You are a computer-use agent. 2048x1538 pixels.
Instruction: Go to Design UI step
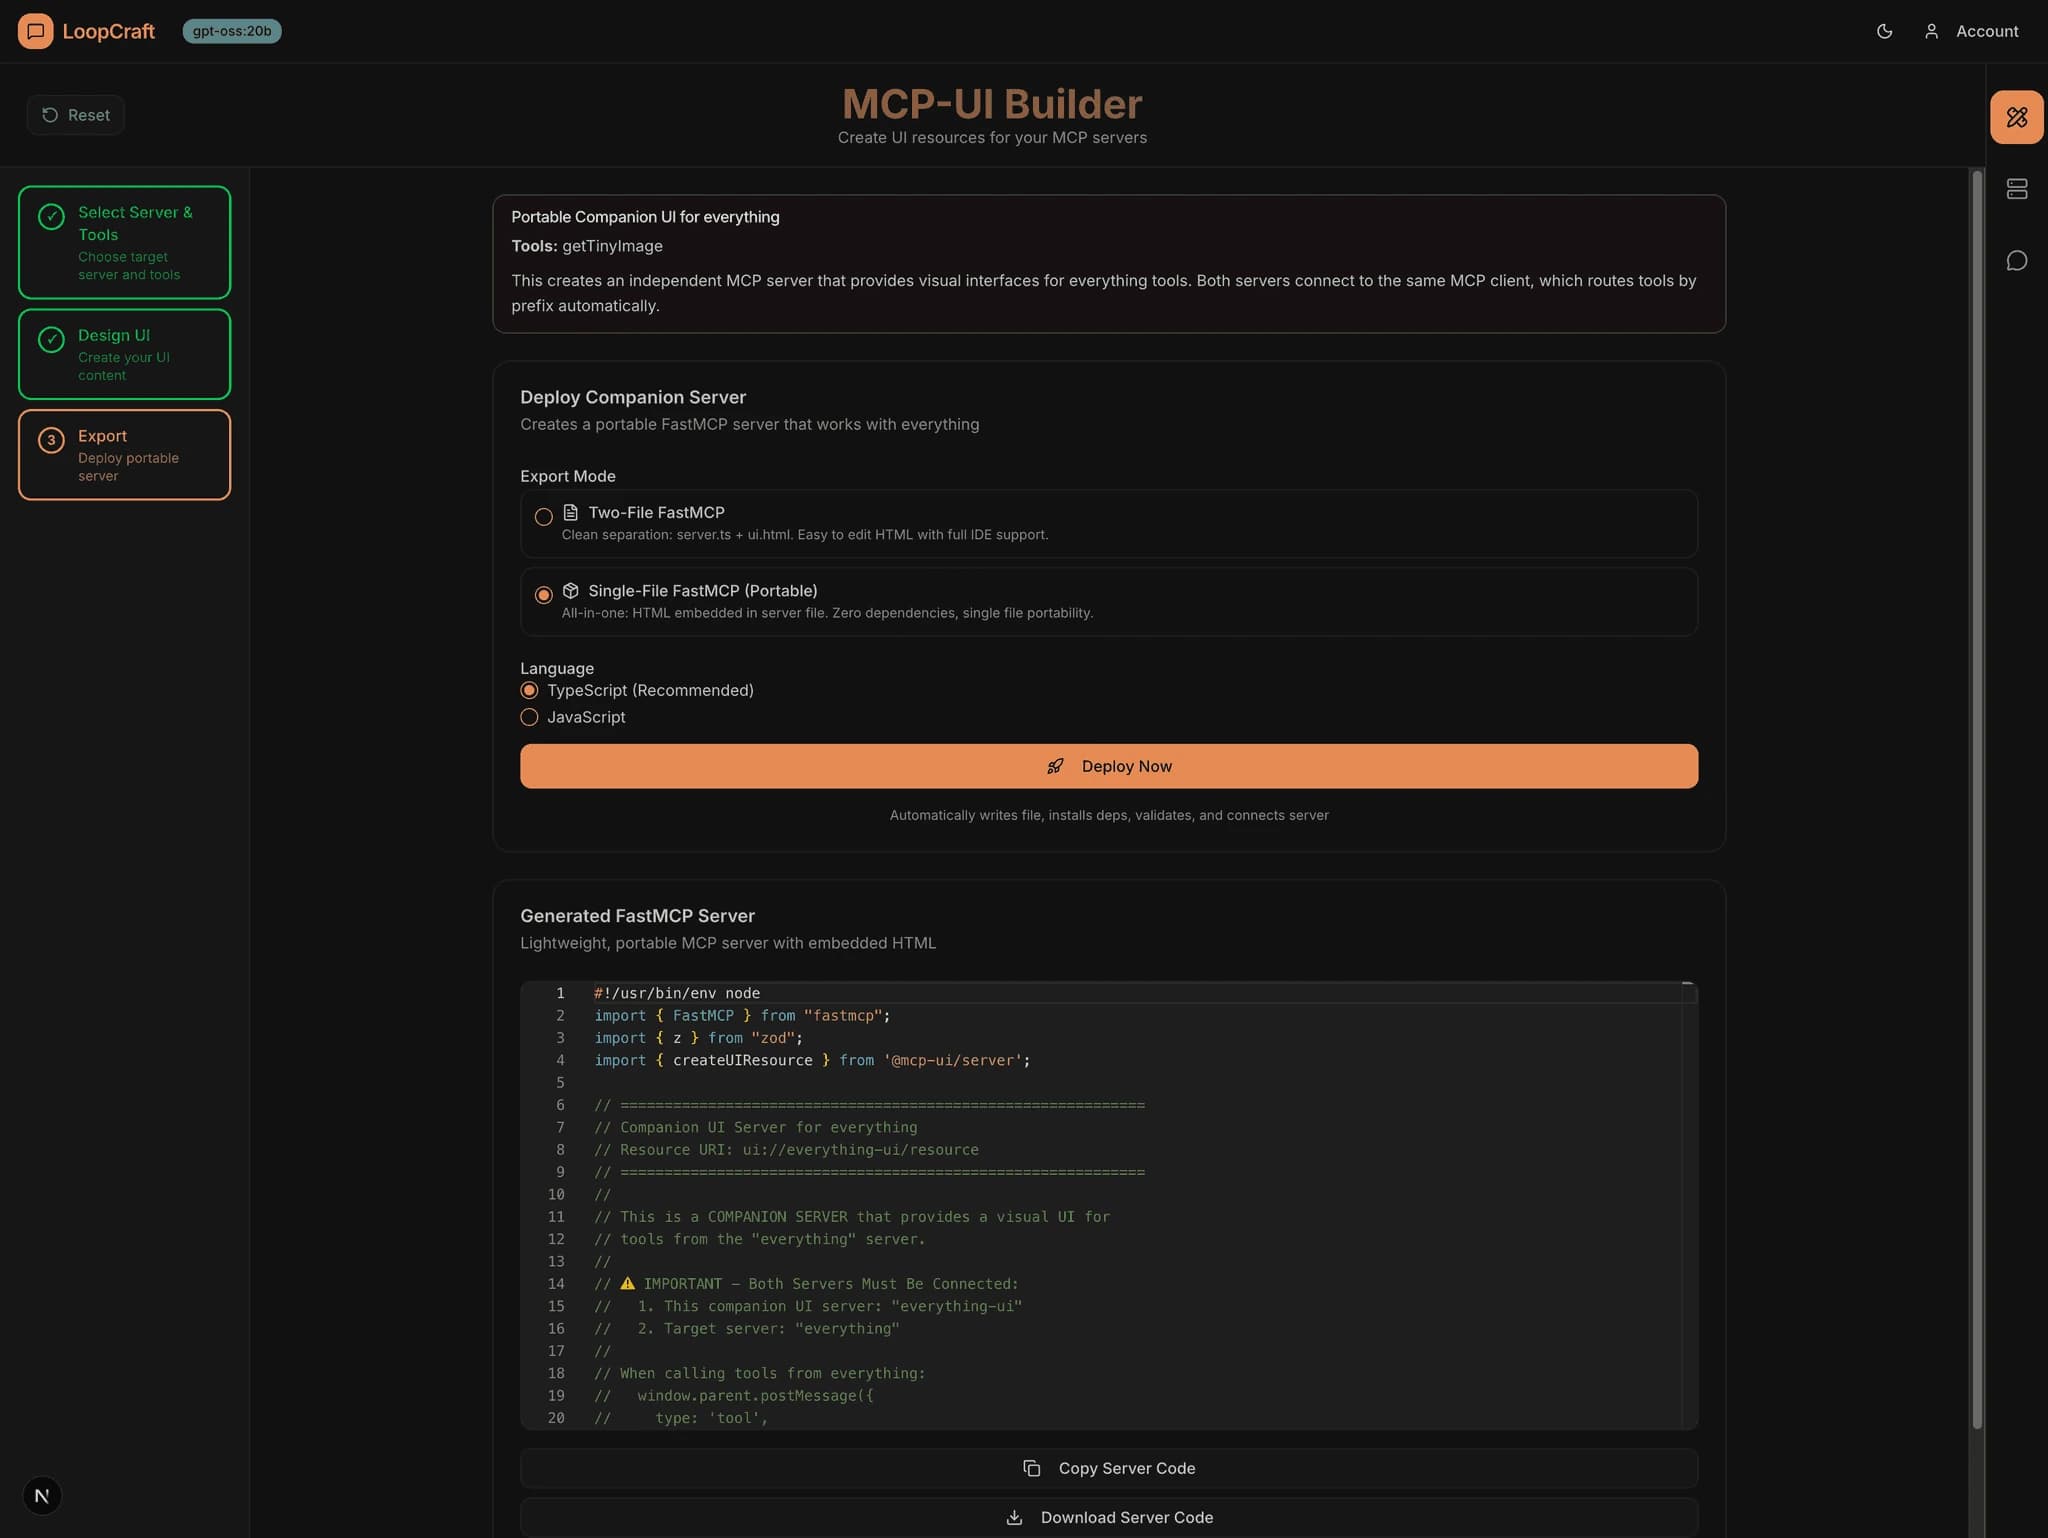point(124,354)
